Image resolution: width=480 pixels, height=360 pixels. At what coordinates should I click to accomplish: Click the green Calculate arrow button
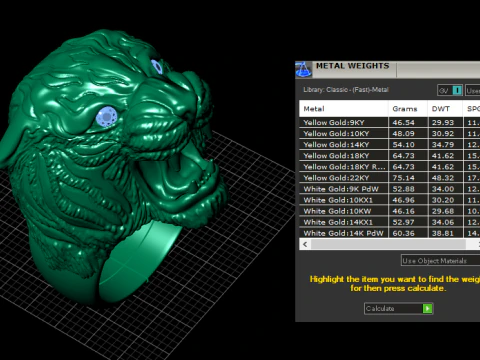[427, 308]
